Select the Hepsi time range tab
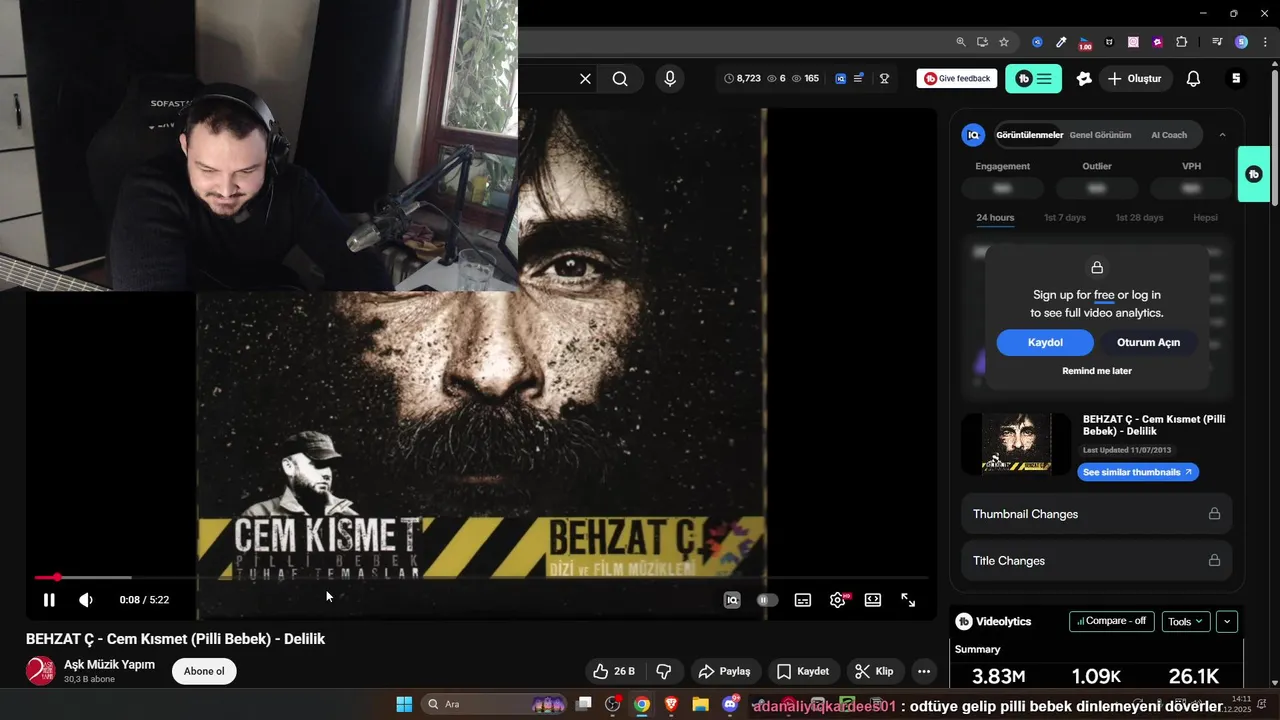This screenshot has height=720, width=1280. pos(1205,218)
